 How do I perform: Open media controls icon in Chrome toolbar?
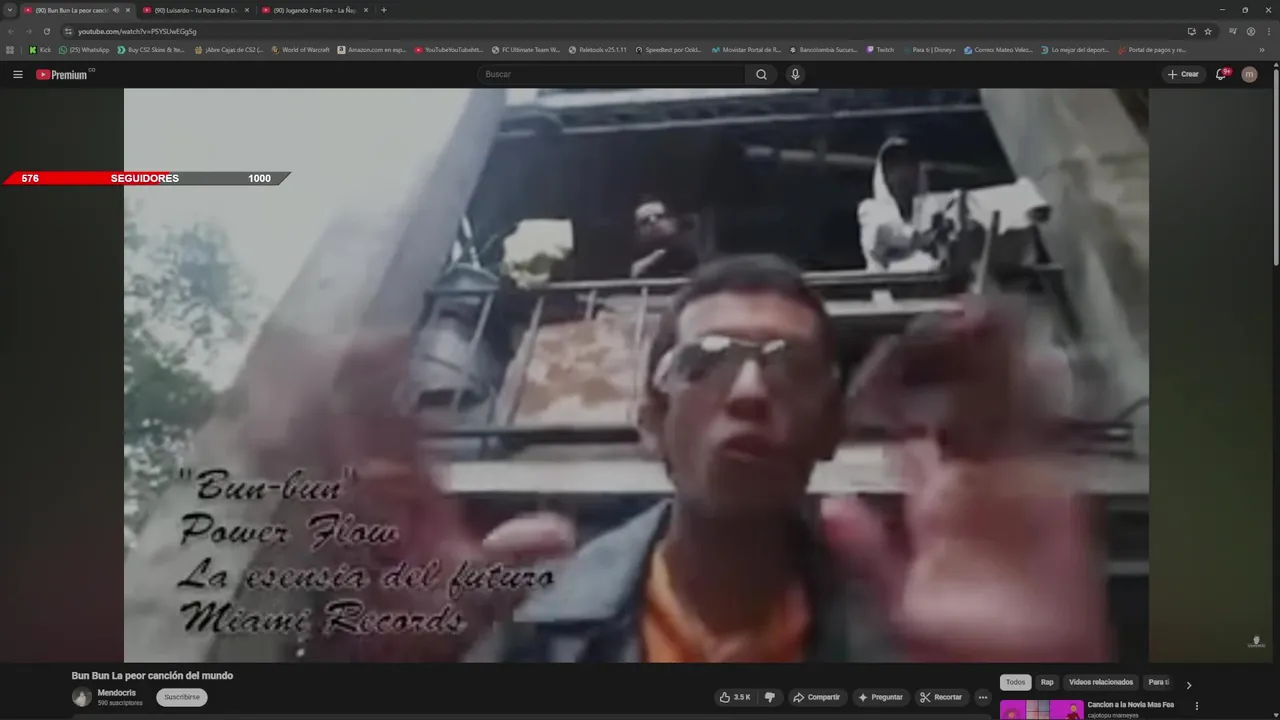click(x=1234, y=31)
